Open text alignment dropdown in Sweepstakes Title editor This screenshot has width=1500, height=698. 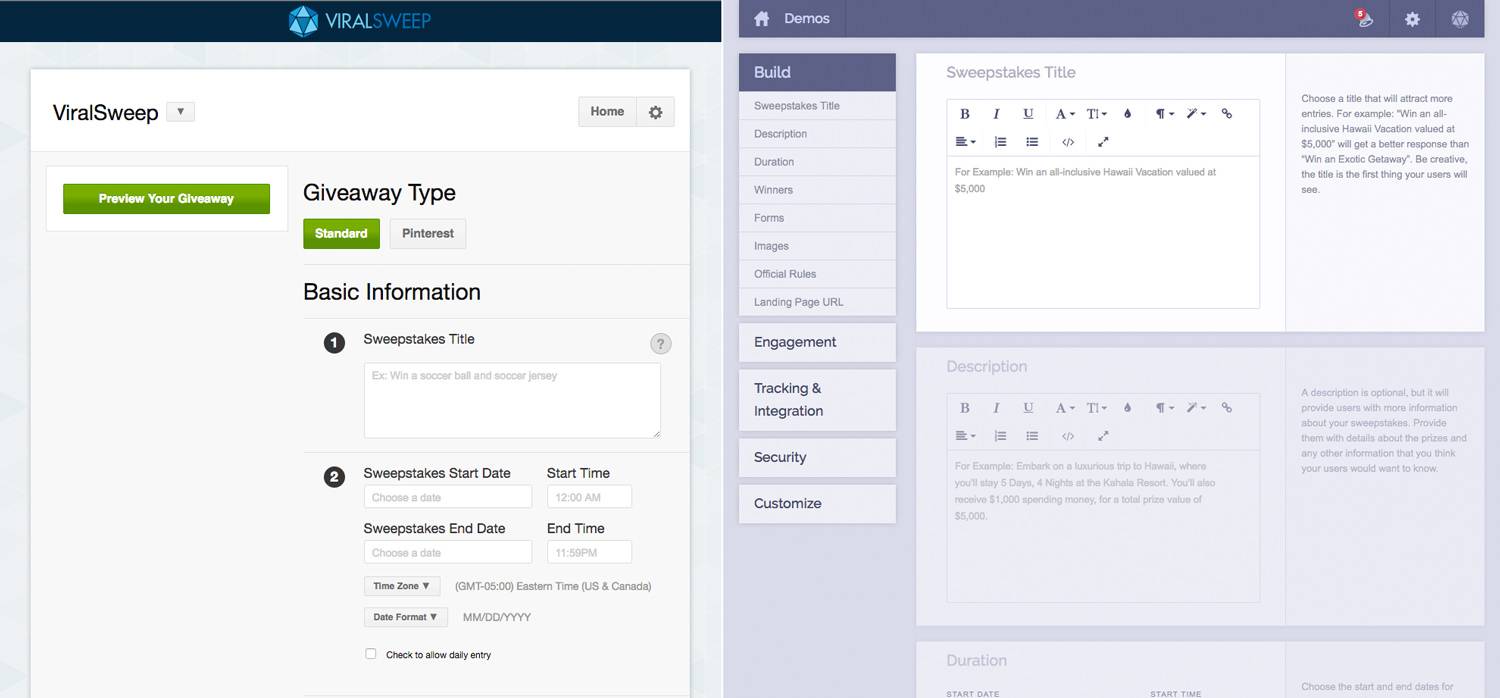965,142
